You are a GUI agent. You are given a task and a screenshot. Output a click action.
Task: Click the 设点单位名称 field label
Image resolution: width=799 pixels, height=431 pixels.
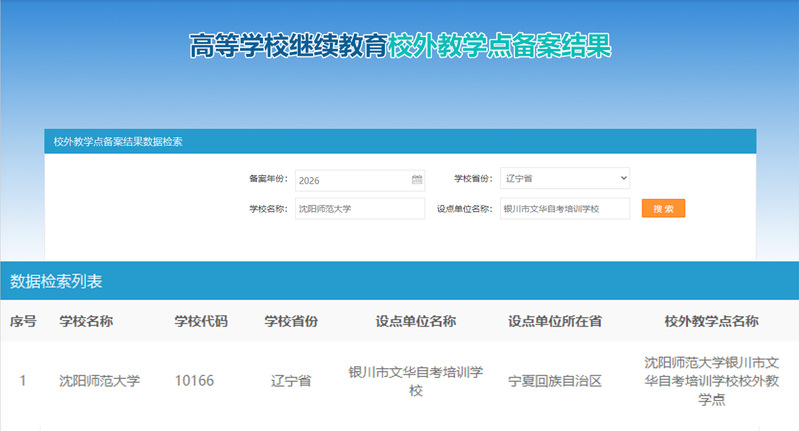point(465,209)
